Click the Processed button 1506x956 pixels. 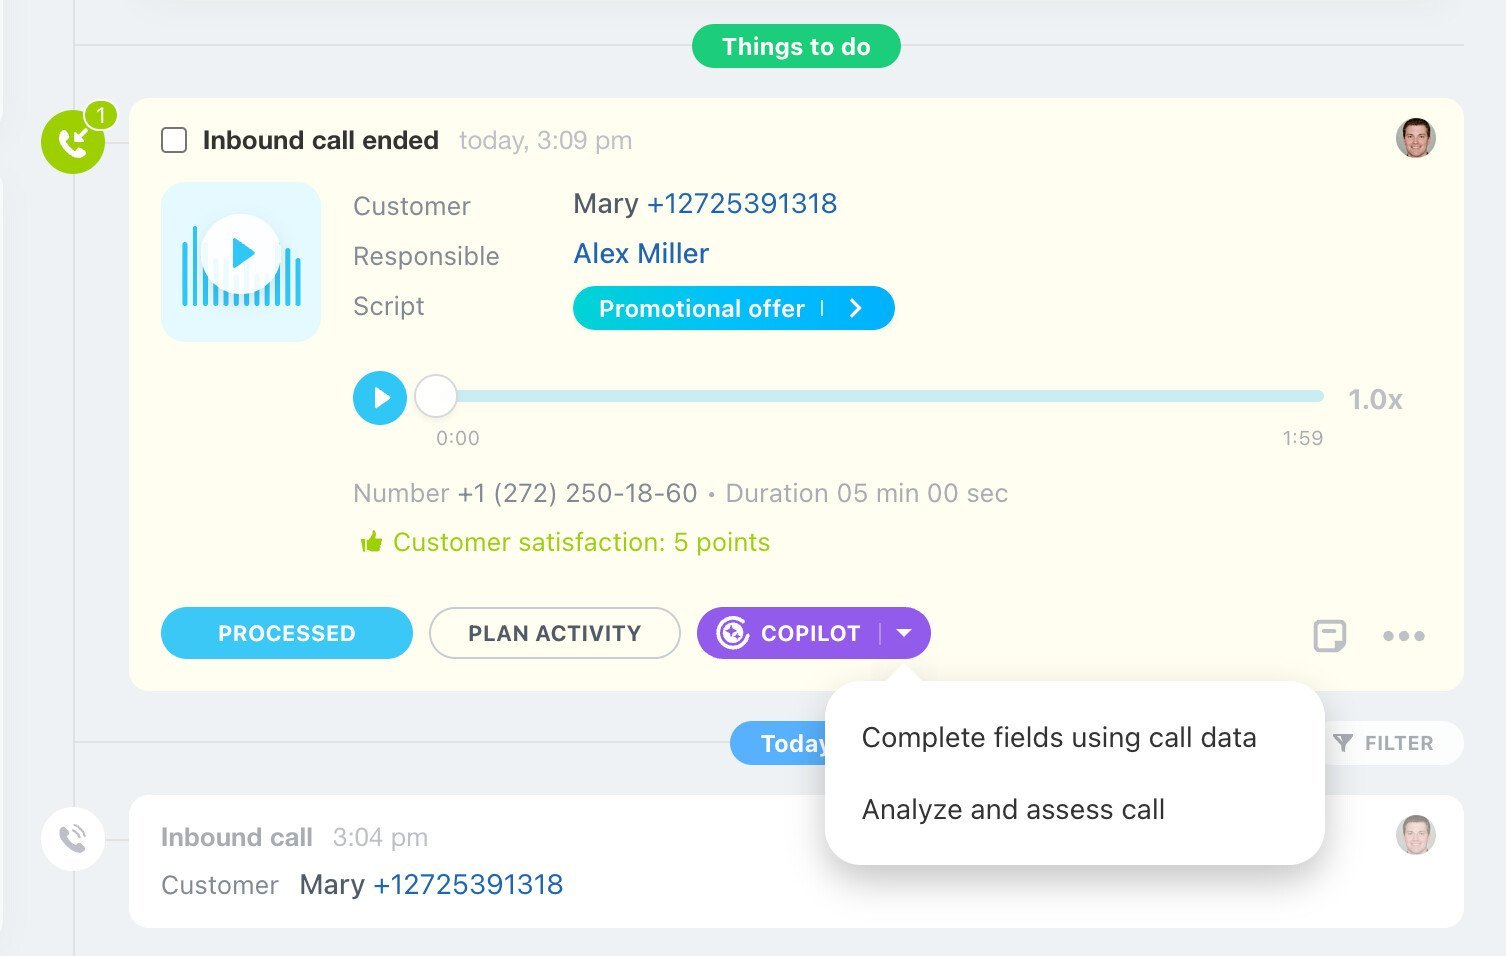(286, 633)
